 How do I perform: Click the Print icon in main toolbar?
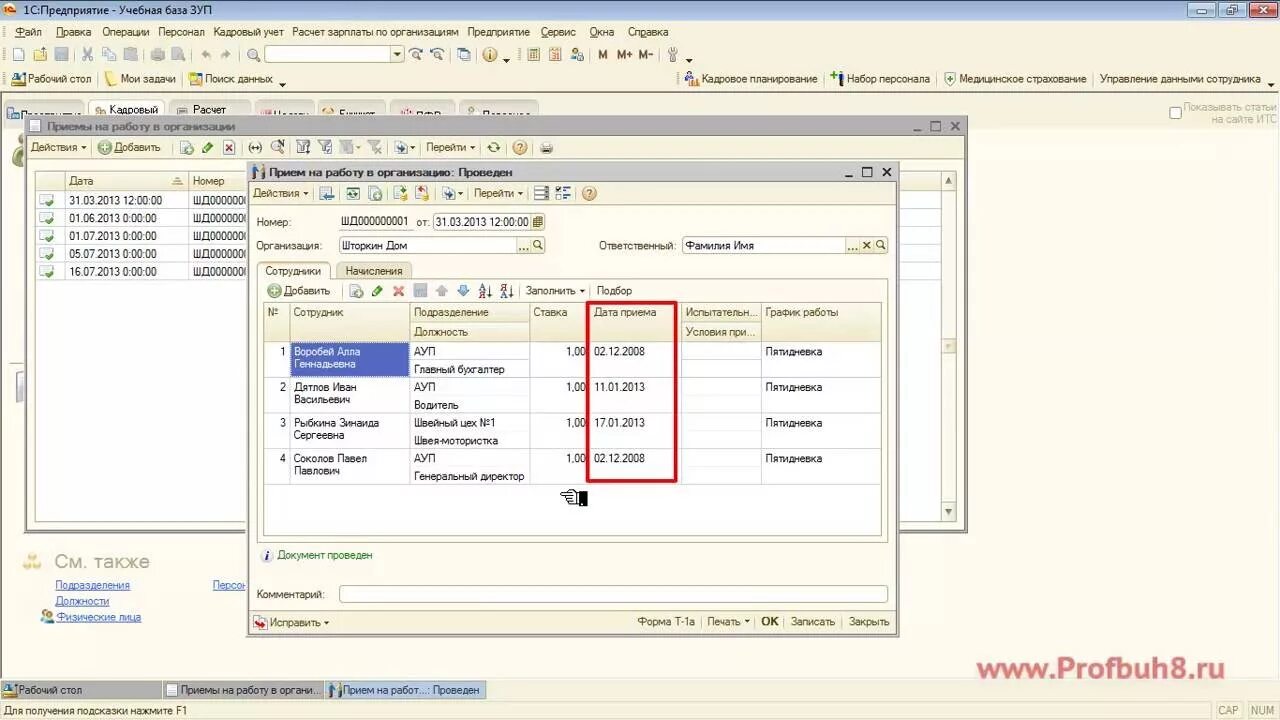point(157,55)
